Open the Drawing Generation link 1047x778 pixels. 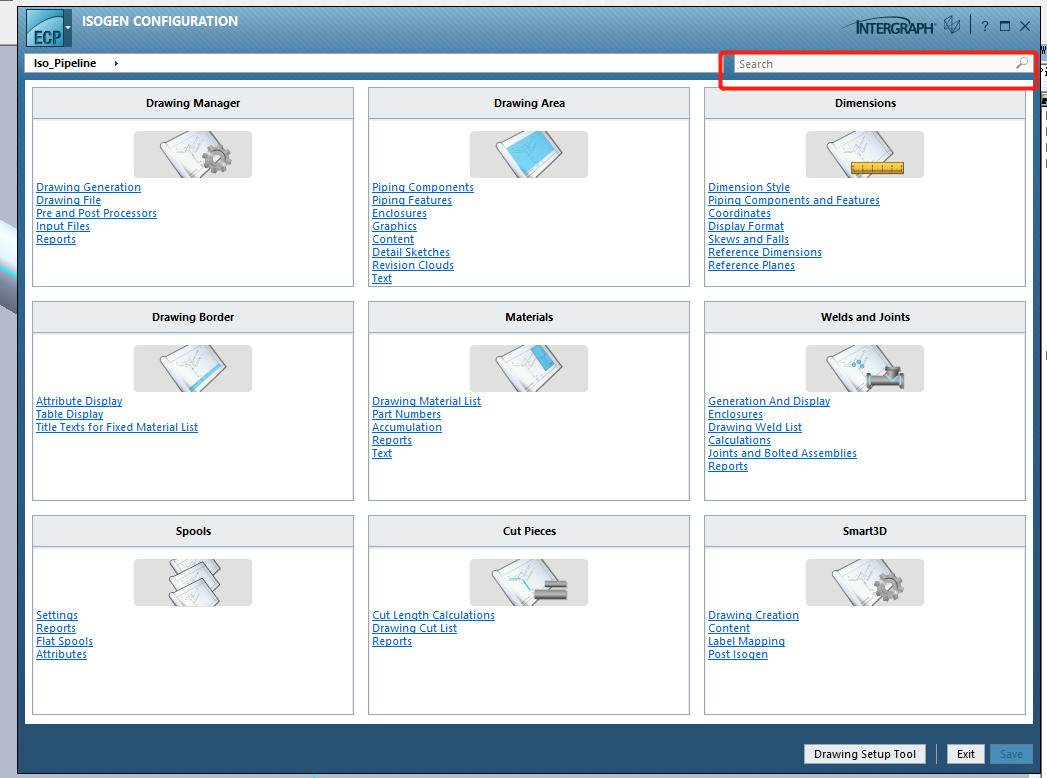point(88,188)
